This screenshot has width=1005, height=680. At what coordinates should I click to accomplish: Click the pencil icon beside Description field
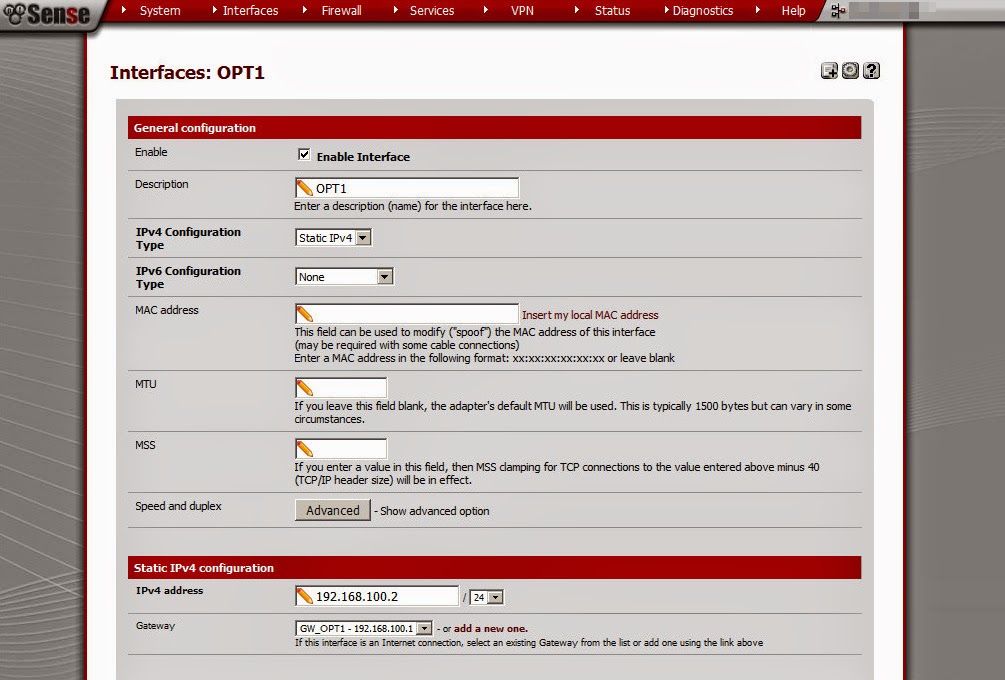[x=302, y=187]
